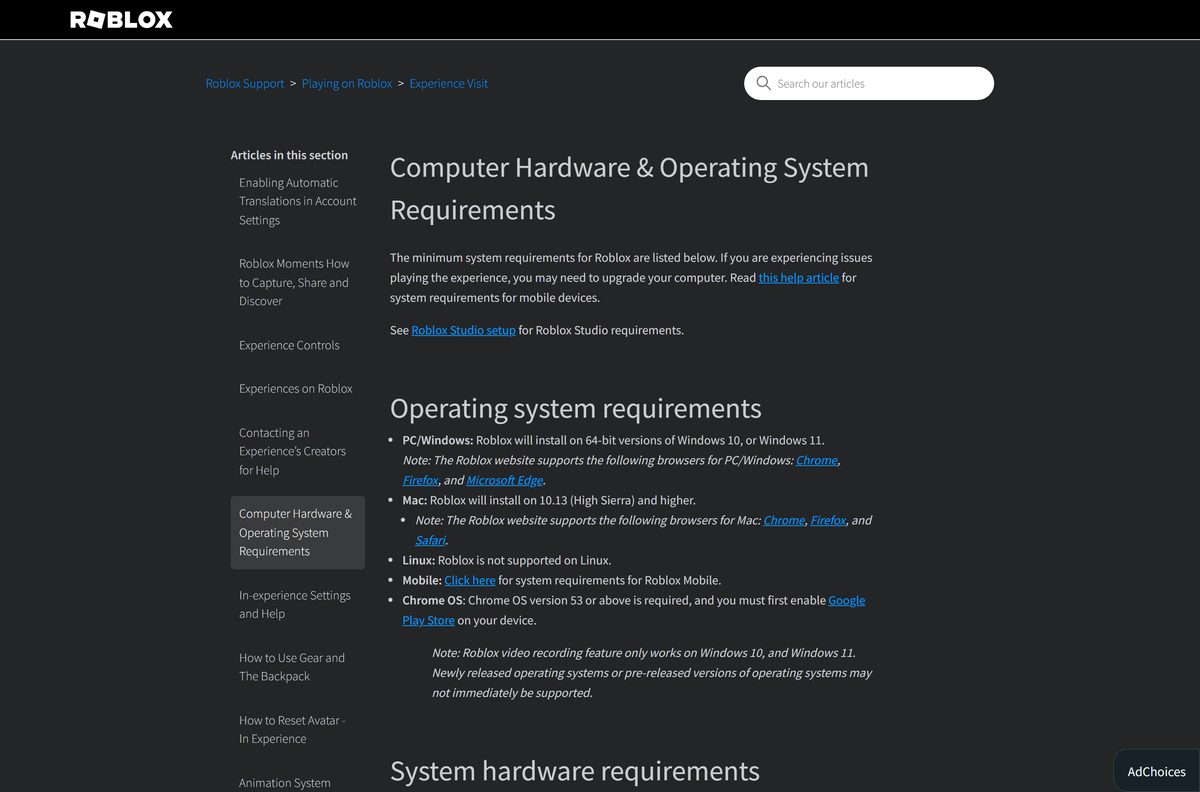Open Contacting an Experience's Creators for Help
1200x792 pixels.
coord(292,451)
